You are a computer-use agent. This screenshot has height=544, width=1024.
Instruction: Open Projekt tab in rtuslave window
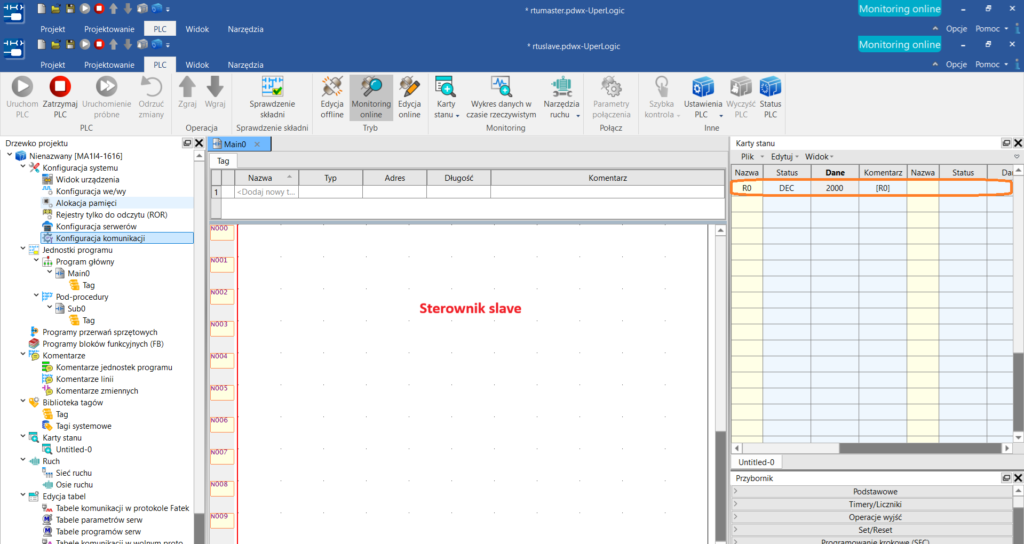[x=52, y=65]
